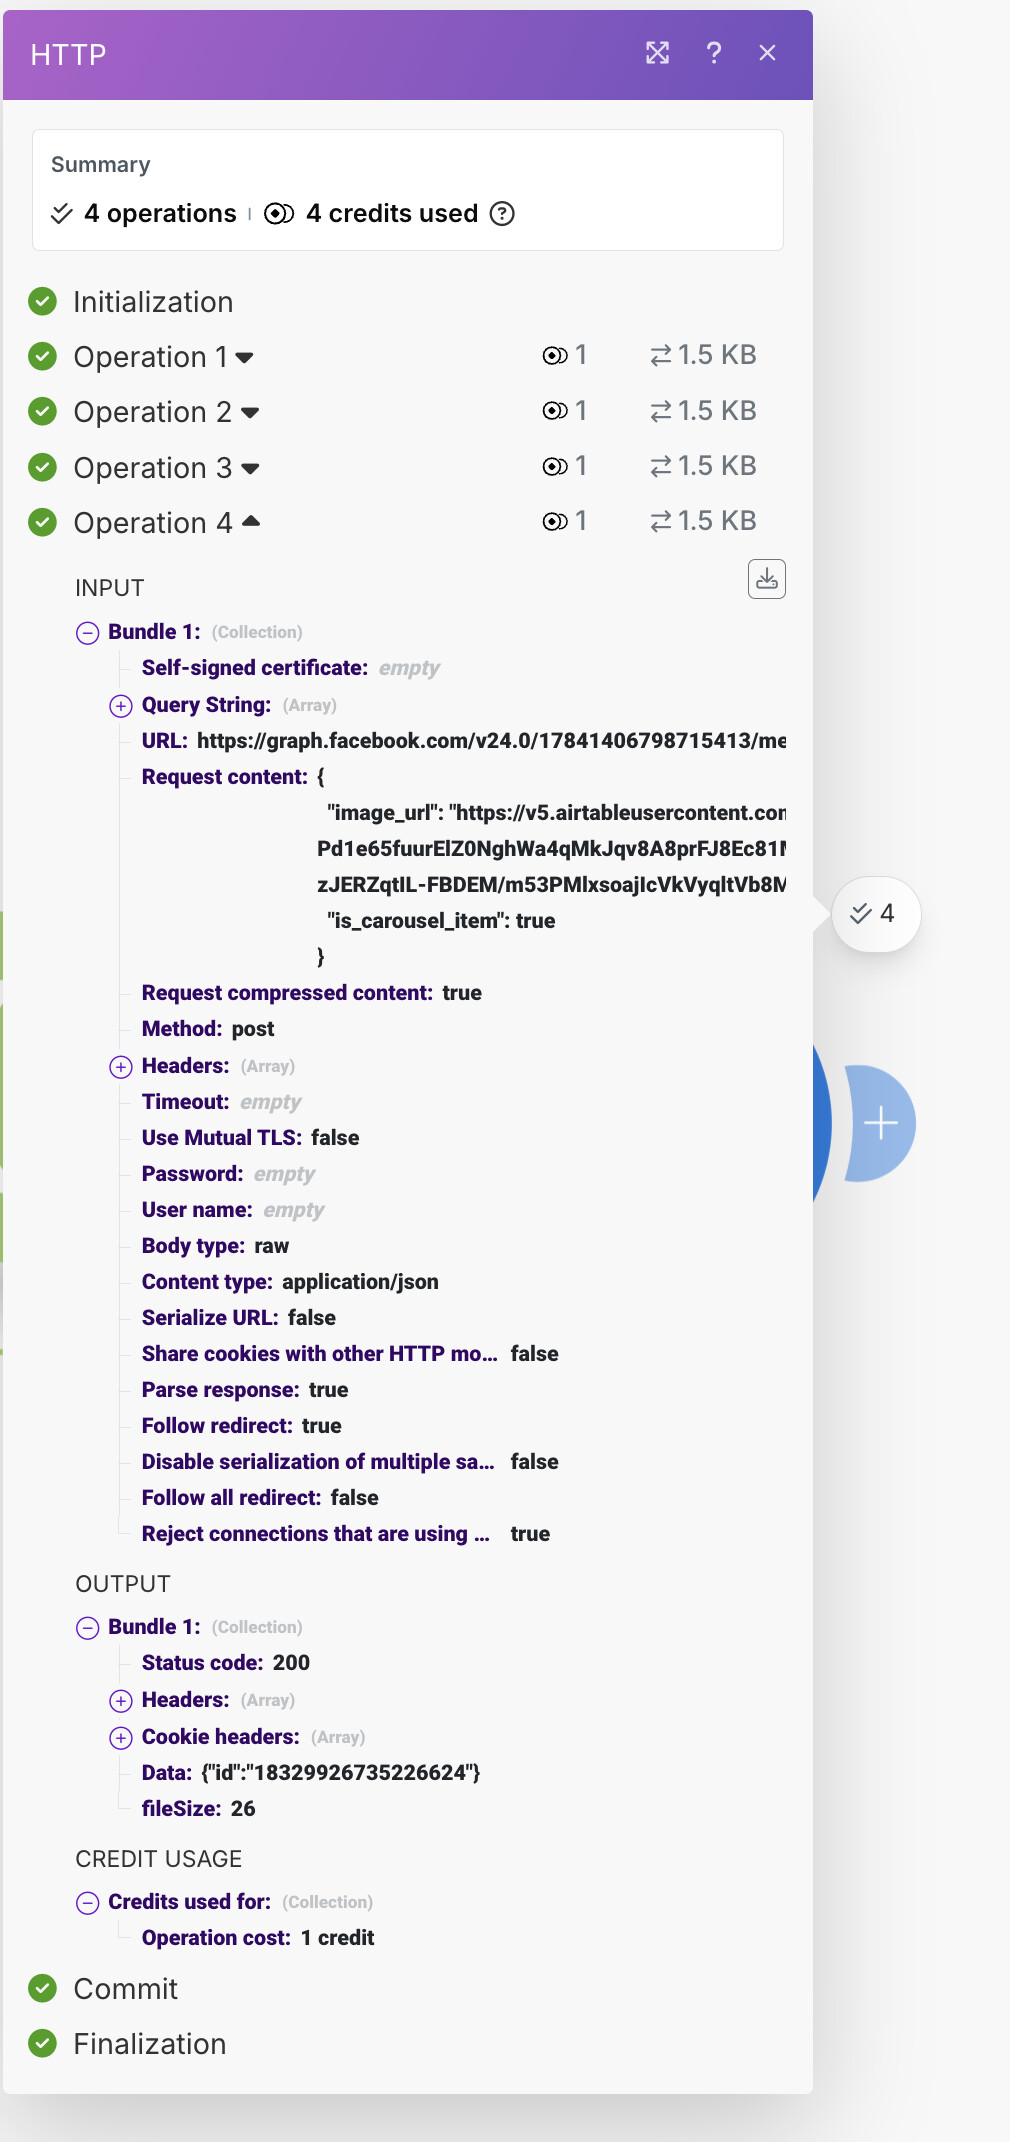Expand the Query String array
The width and height of the screenshot is (1010, 2142).
point(121,706)
